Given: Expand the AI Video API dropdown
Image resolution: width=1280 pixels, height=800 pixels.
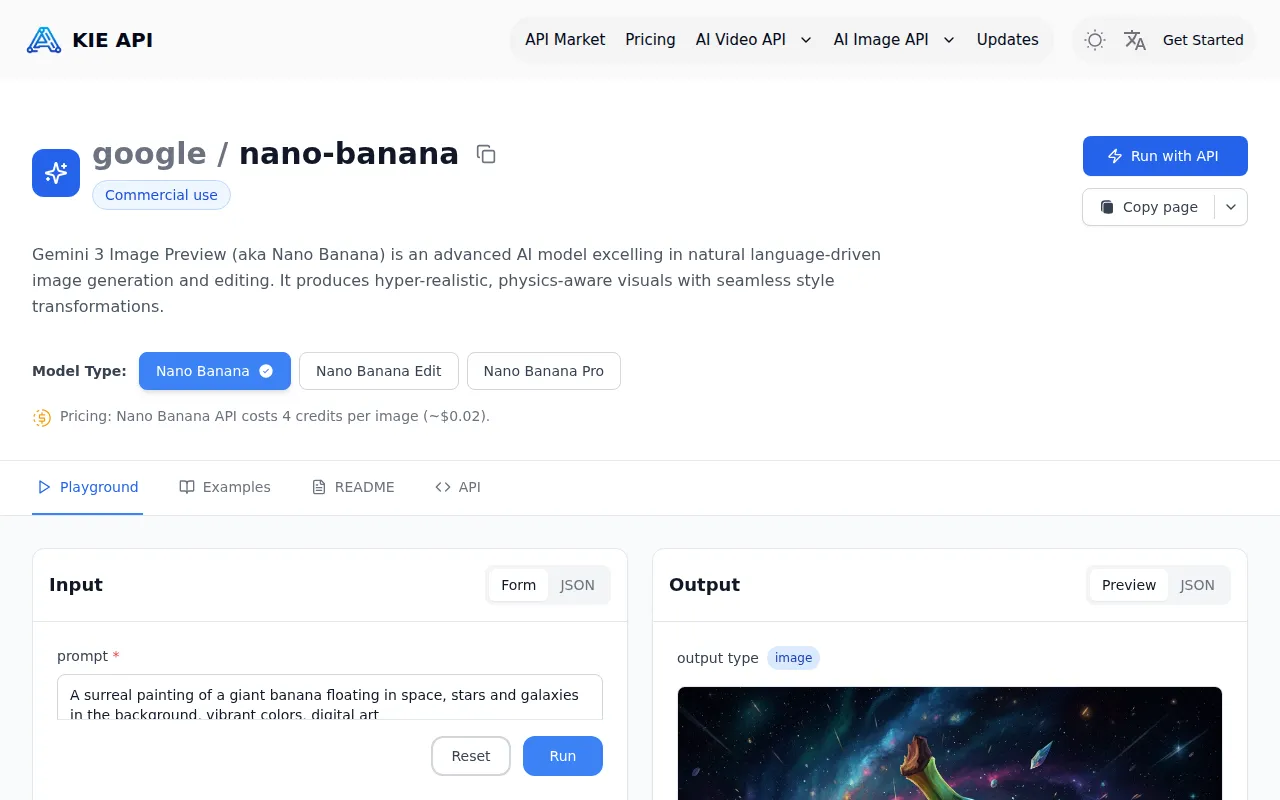Looking at the screenshot, I should click(806, 40).
